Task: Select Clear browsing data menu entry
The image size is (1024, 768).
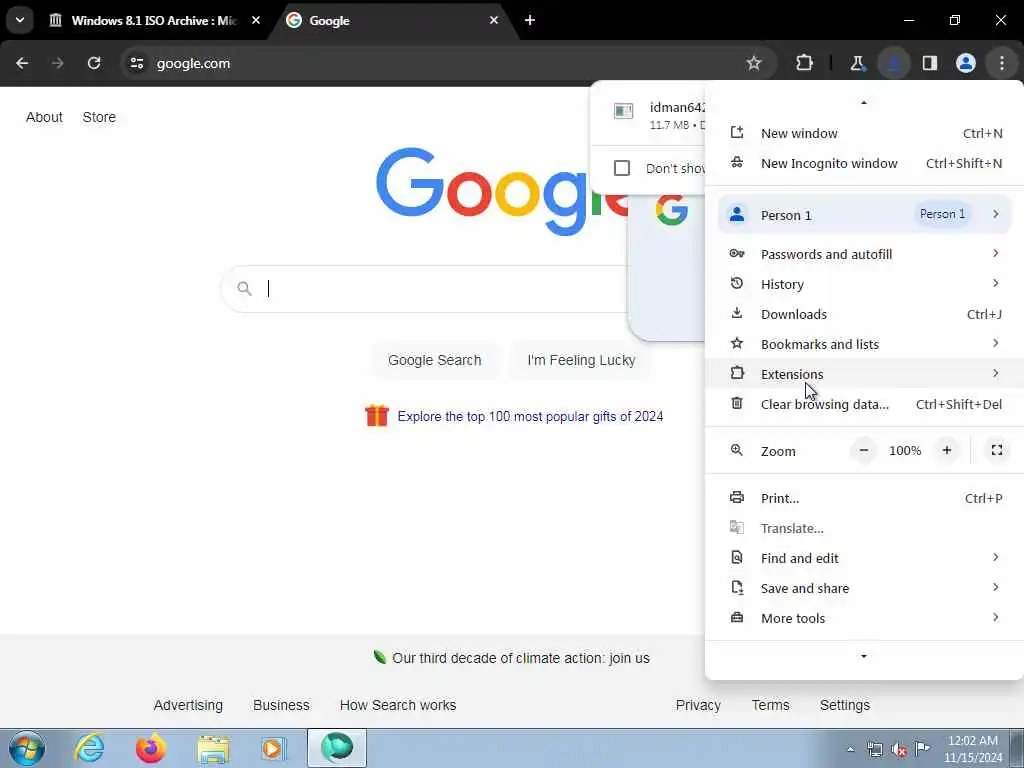Action: [x=864, y=404]
